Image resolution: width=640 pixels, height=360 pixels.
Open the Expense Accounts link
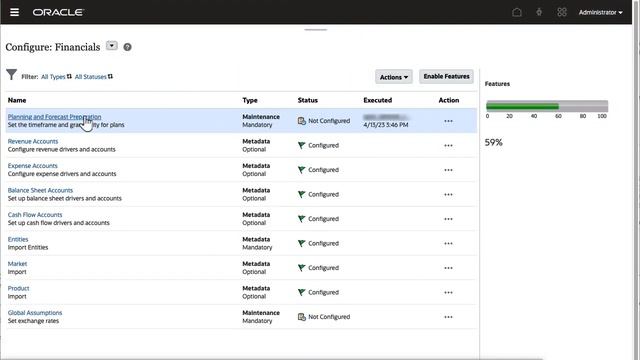pyautogui.click(x=33, y=166)
